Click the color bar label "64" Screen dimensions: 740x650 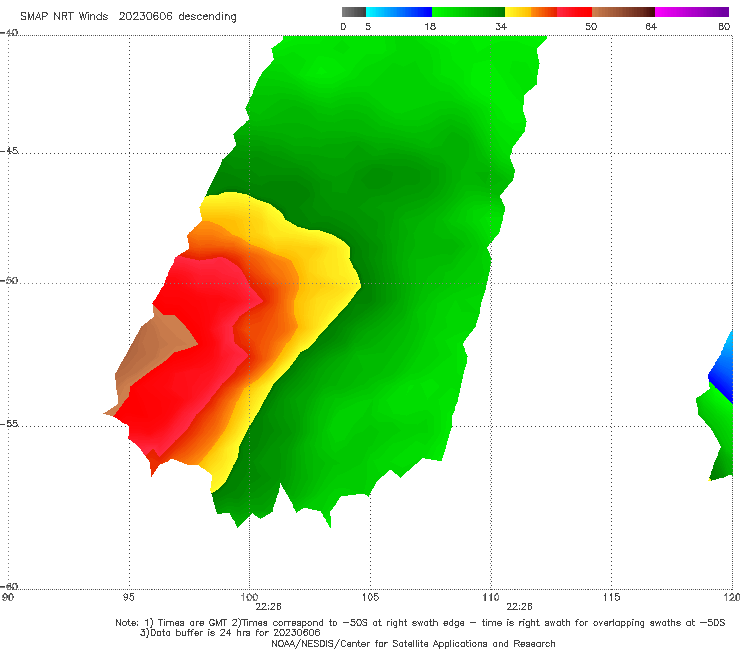(x=651, y=27)
